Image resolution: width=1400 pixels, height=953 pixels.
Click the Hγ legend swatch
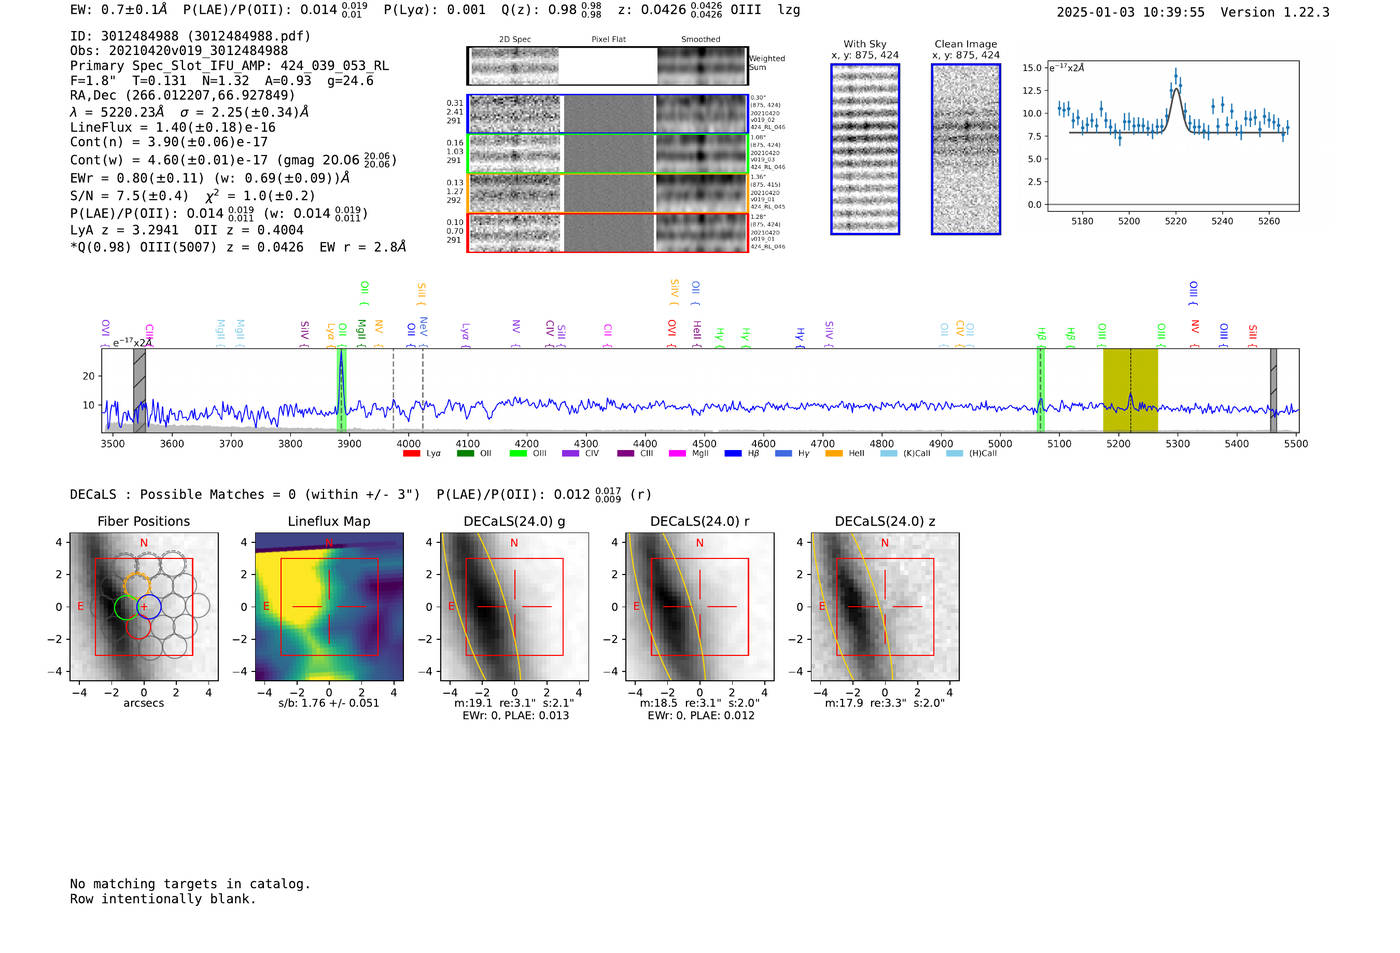783,453
